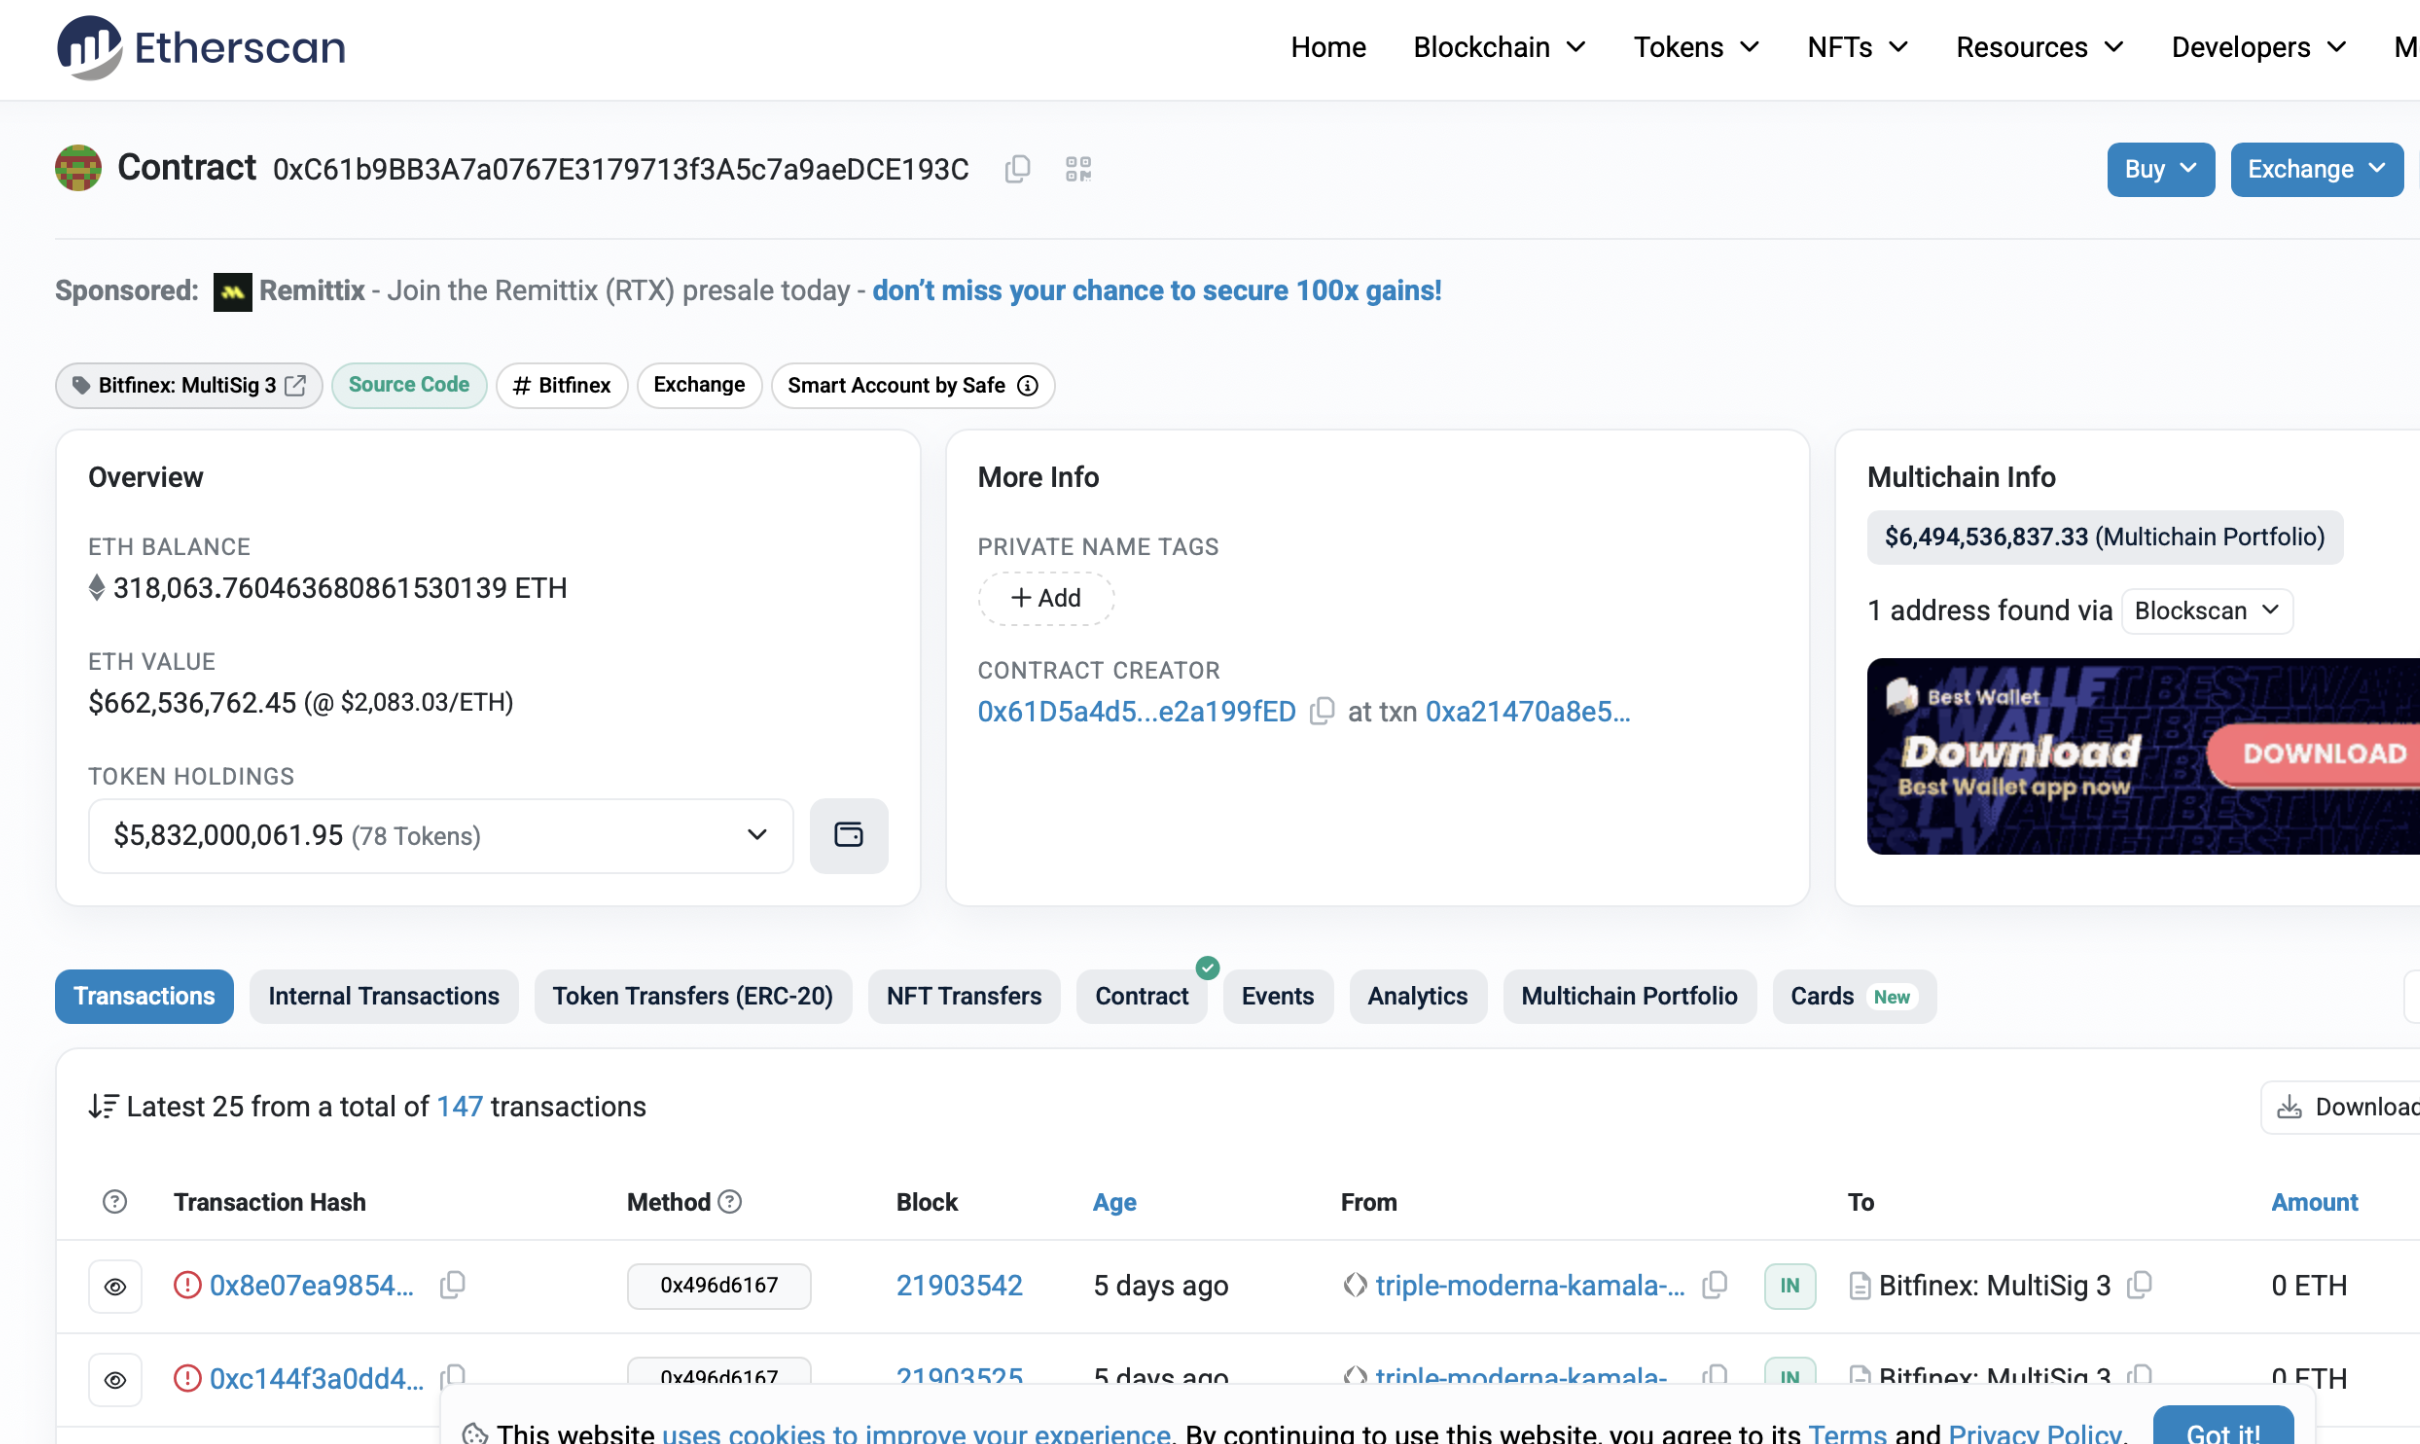
Task: Click the help icon above the preview column
Action: (115, 1201)
